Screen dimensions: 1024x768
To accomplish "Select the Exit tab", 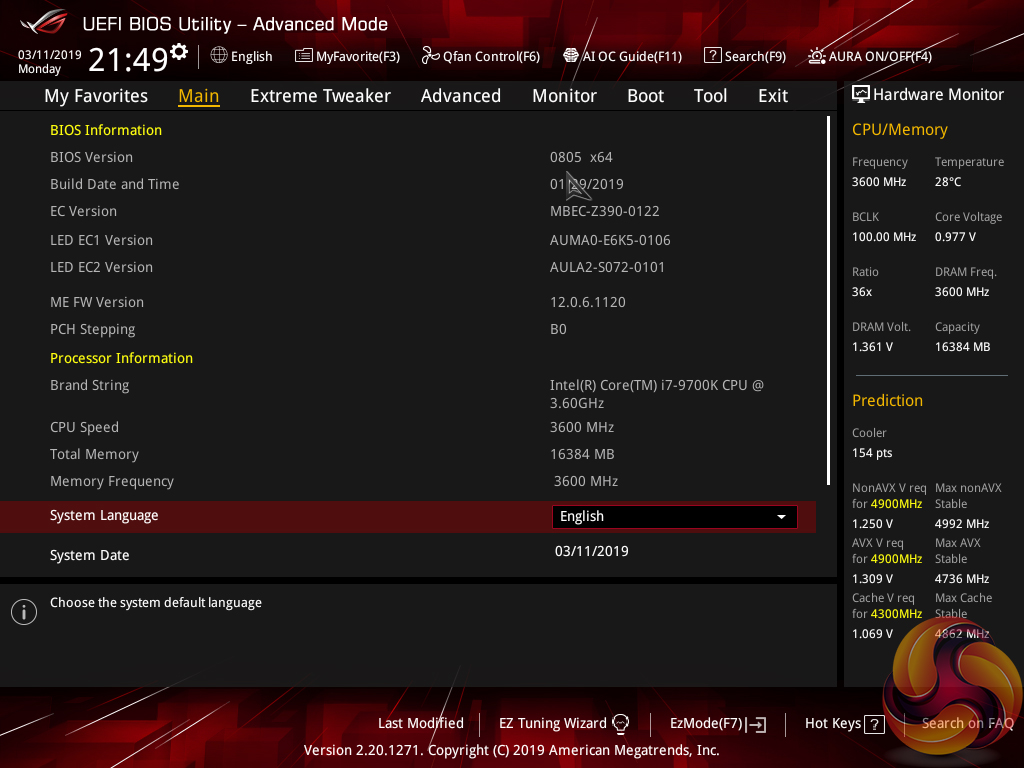I will coord(773,96).
